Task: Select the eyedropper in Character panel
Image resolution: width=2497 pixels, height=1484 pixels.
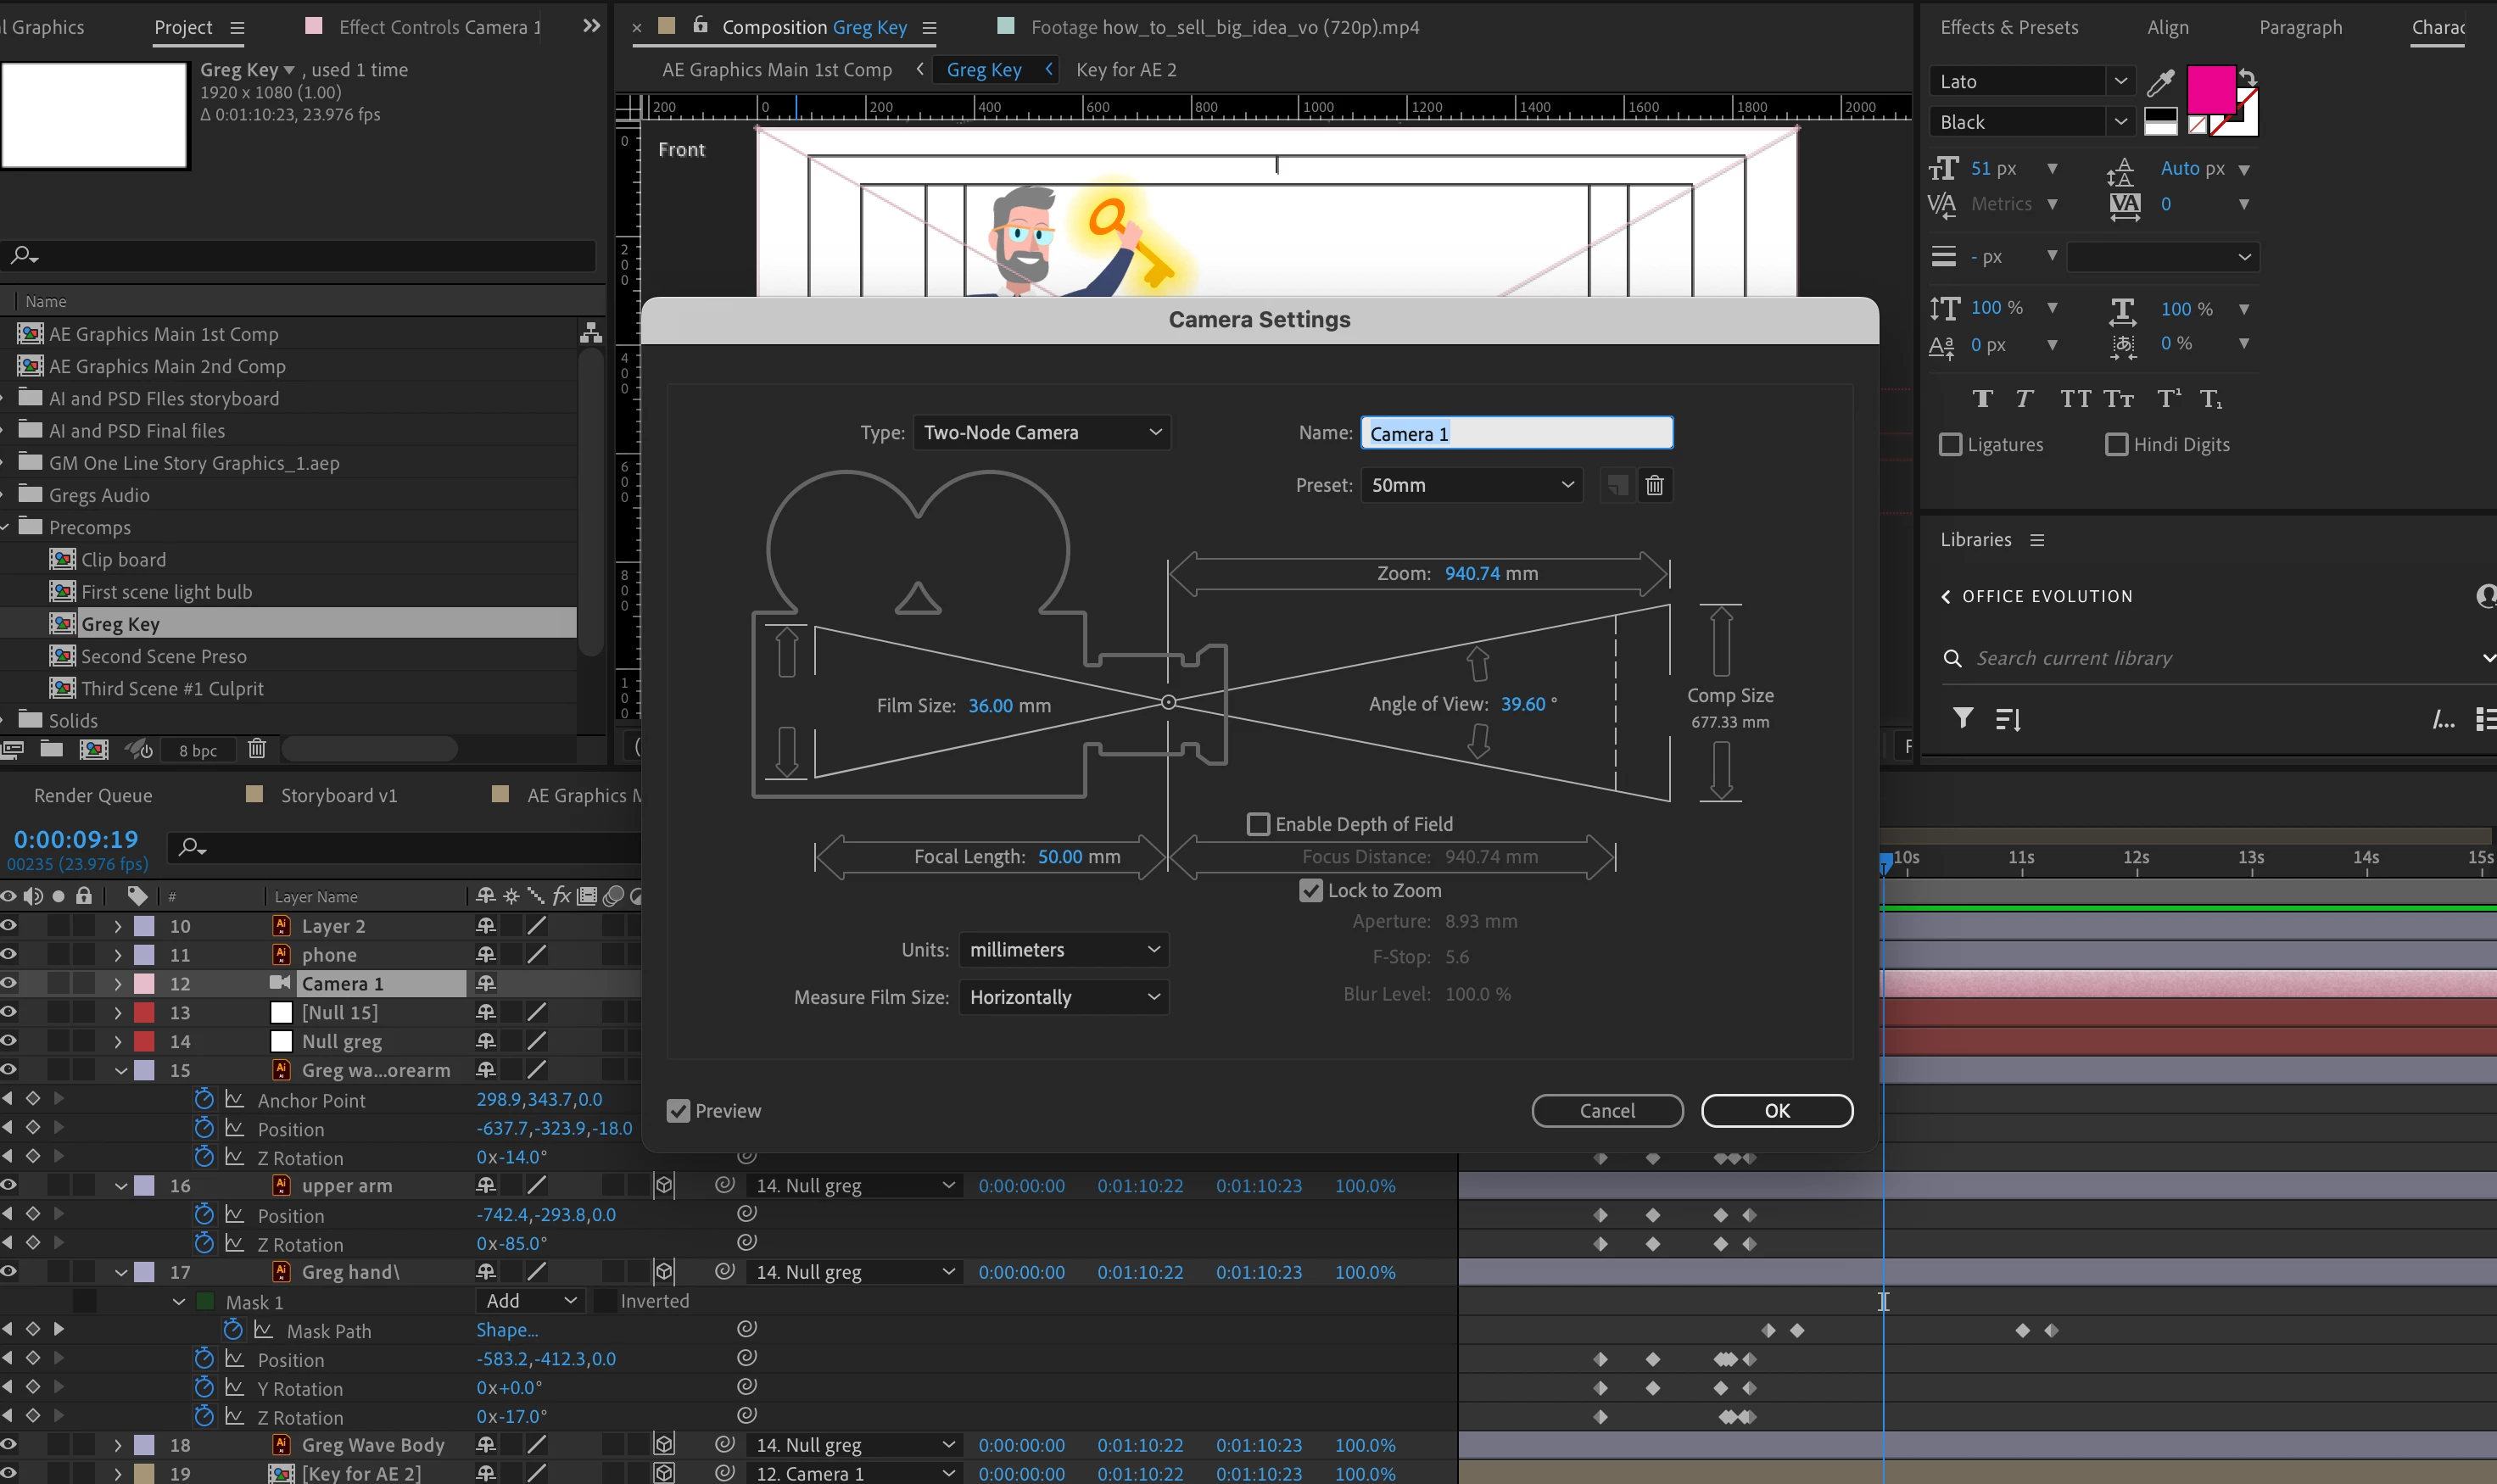Action: pyautogui.click(x=2160, y=82)
